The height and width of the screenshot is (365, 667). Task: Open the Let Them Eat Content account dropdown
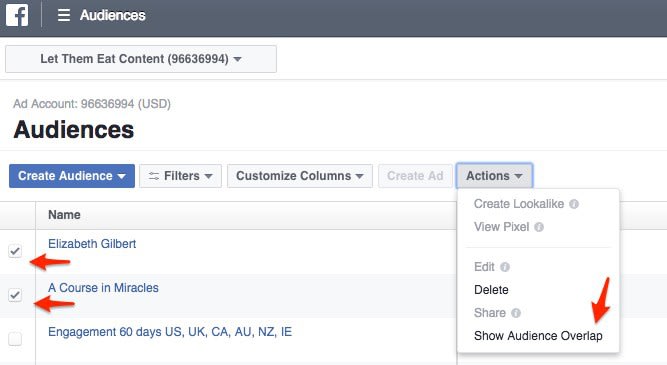pos(141,59)
